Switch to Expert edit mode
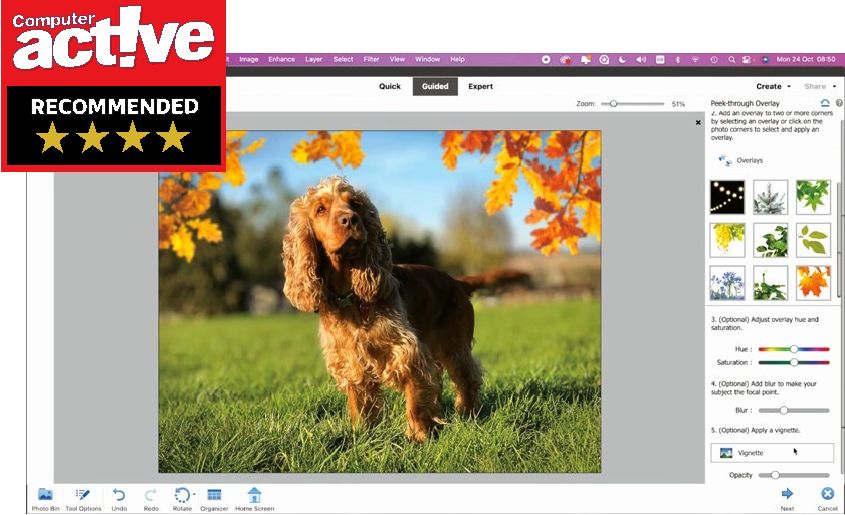 pyautogui.click(x=481, y=86)
